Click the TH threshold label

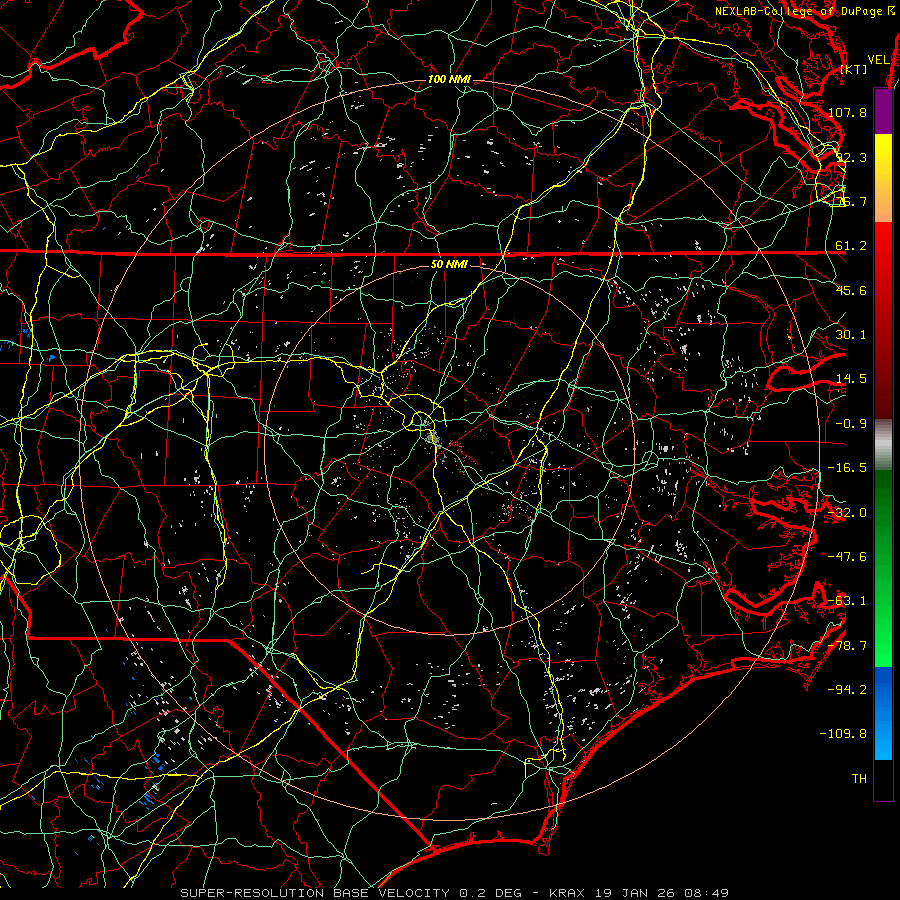click(x=859, y=779)
